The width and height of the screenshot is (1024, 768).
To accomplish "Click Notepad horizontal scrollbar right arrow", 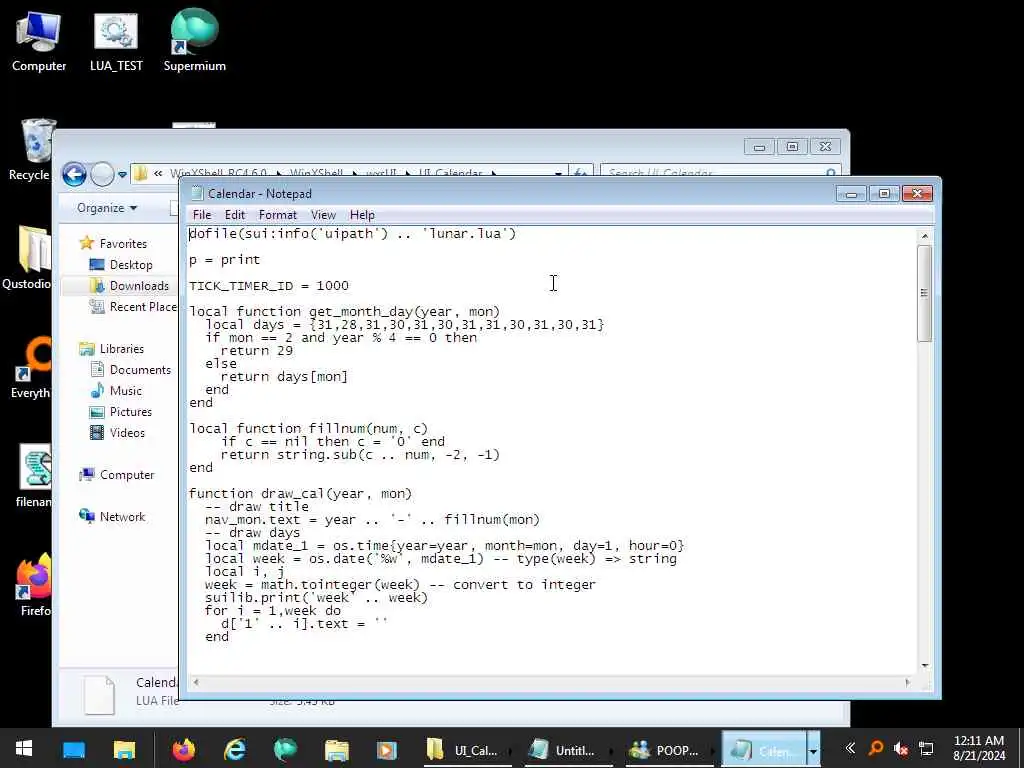I will pyautogui.click(x=907, y=682).
